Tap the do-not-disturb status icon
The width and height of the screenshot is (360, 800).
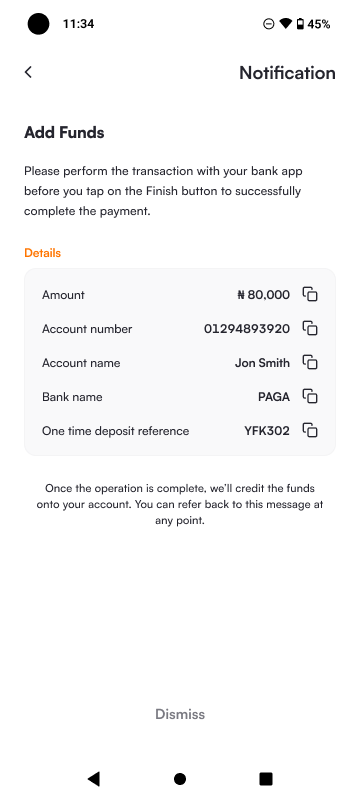269,24
